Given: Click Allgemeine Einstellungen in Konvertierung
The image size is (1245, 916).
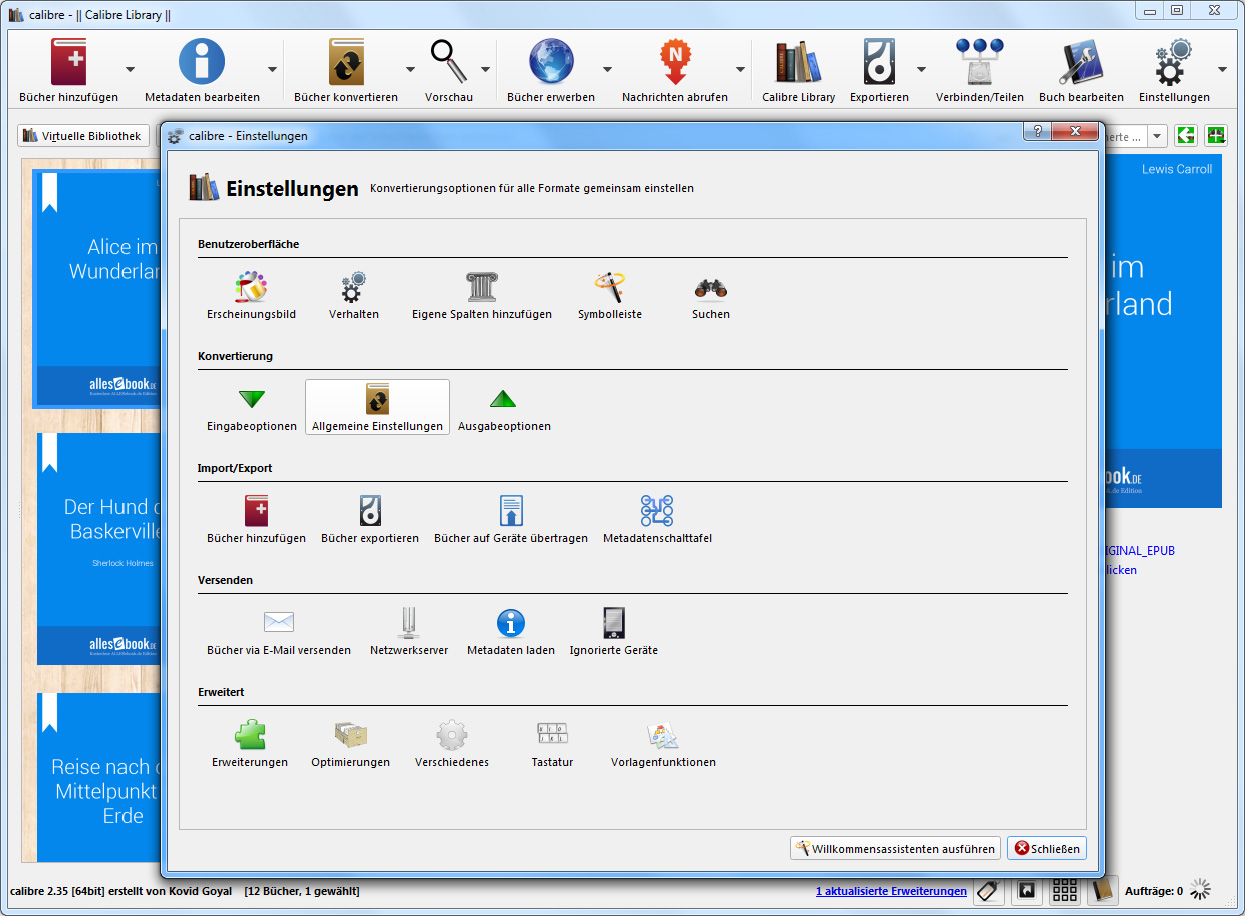Looking at the screenshot, I should tap(377, 408).
